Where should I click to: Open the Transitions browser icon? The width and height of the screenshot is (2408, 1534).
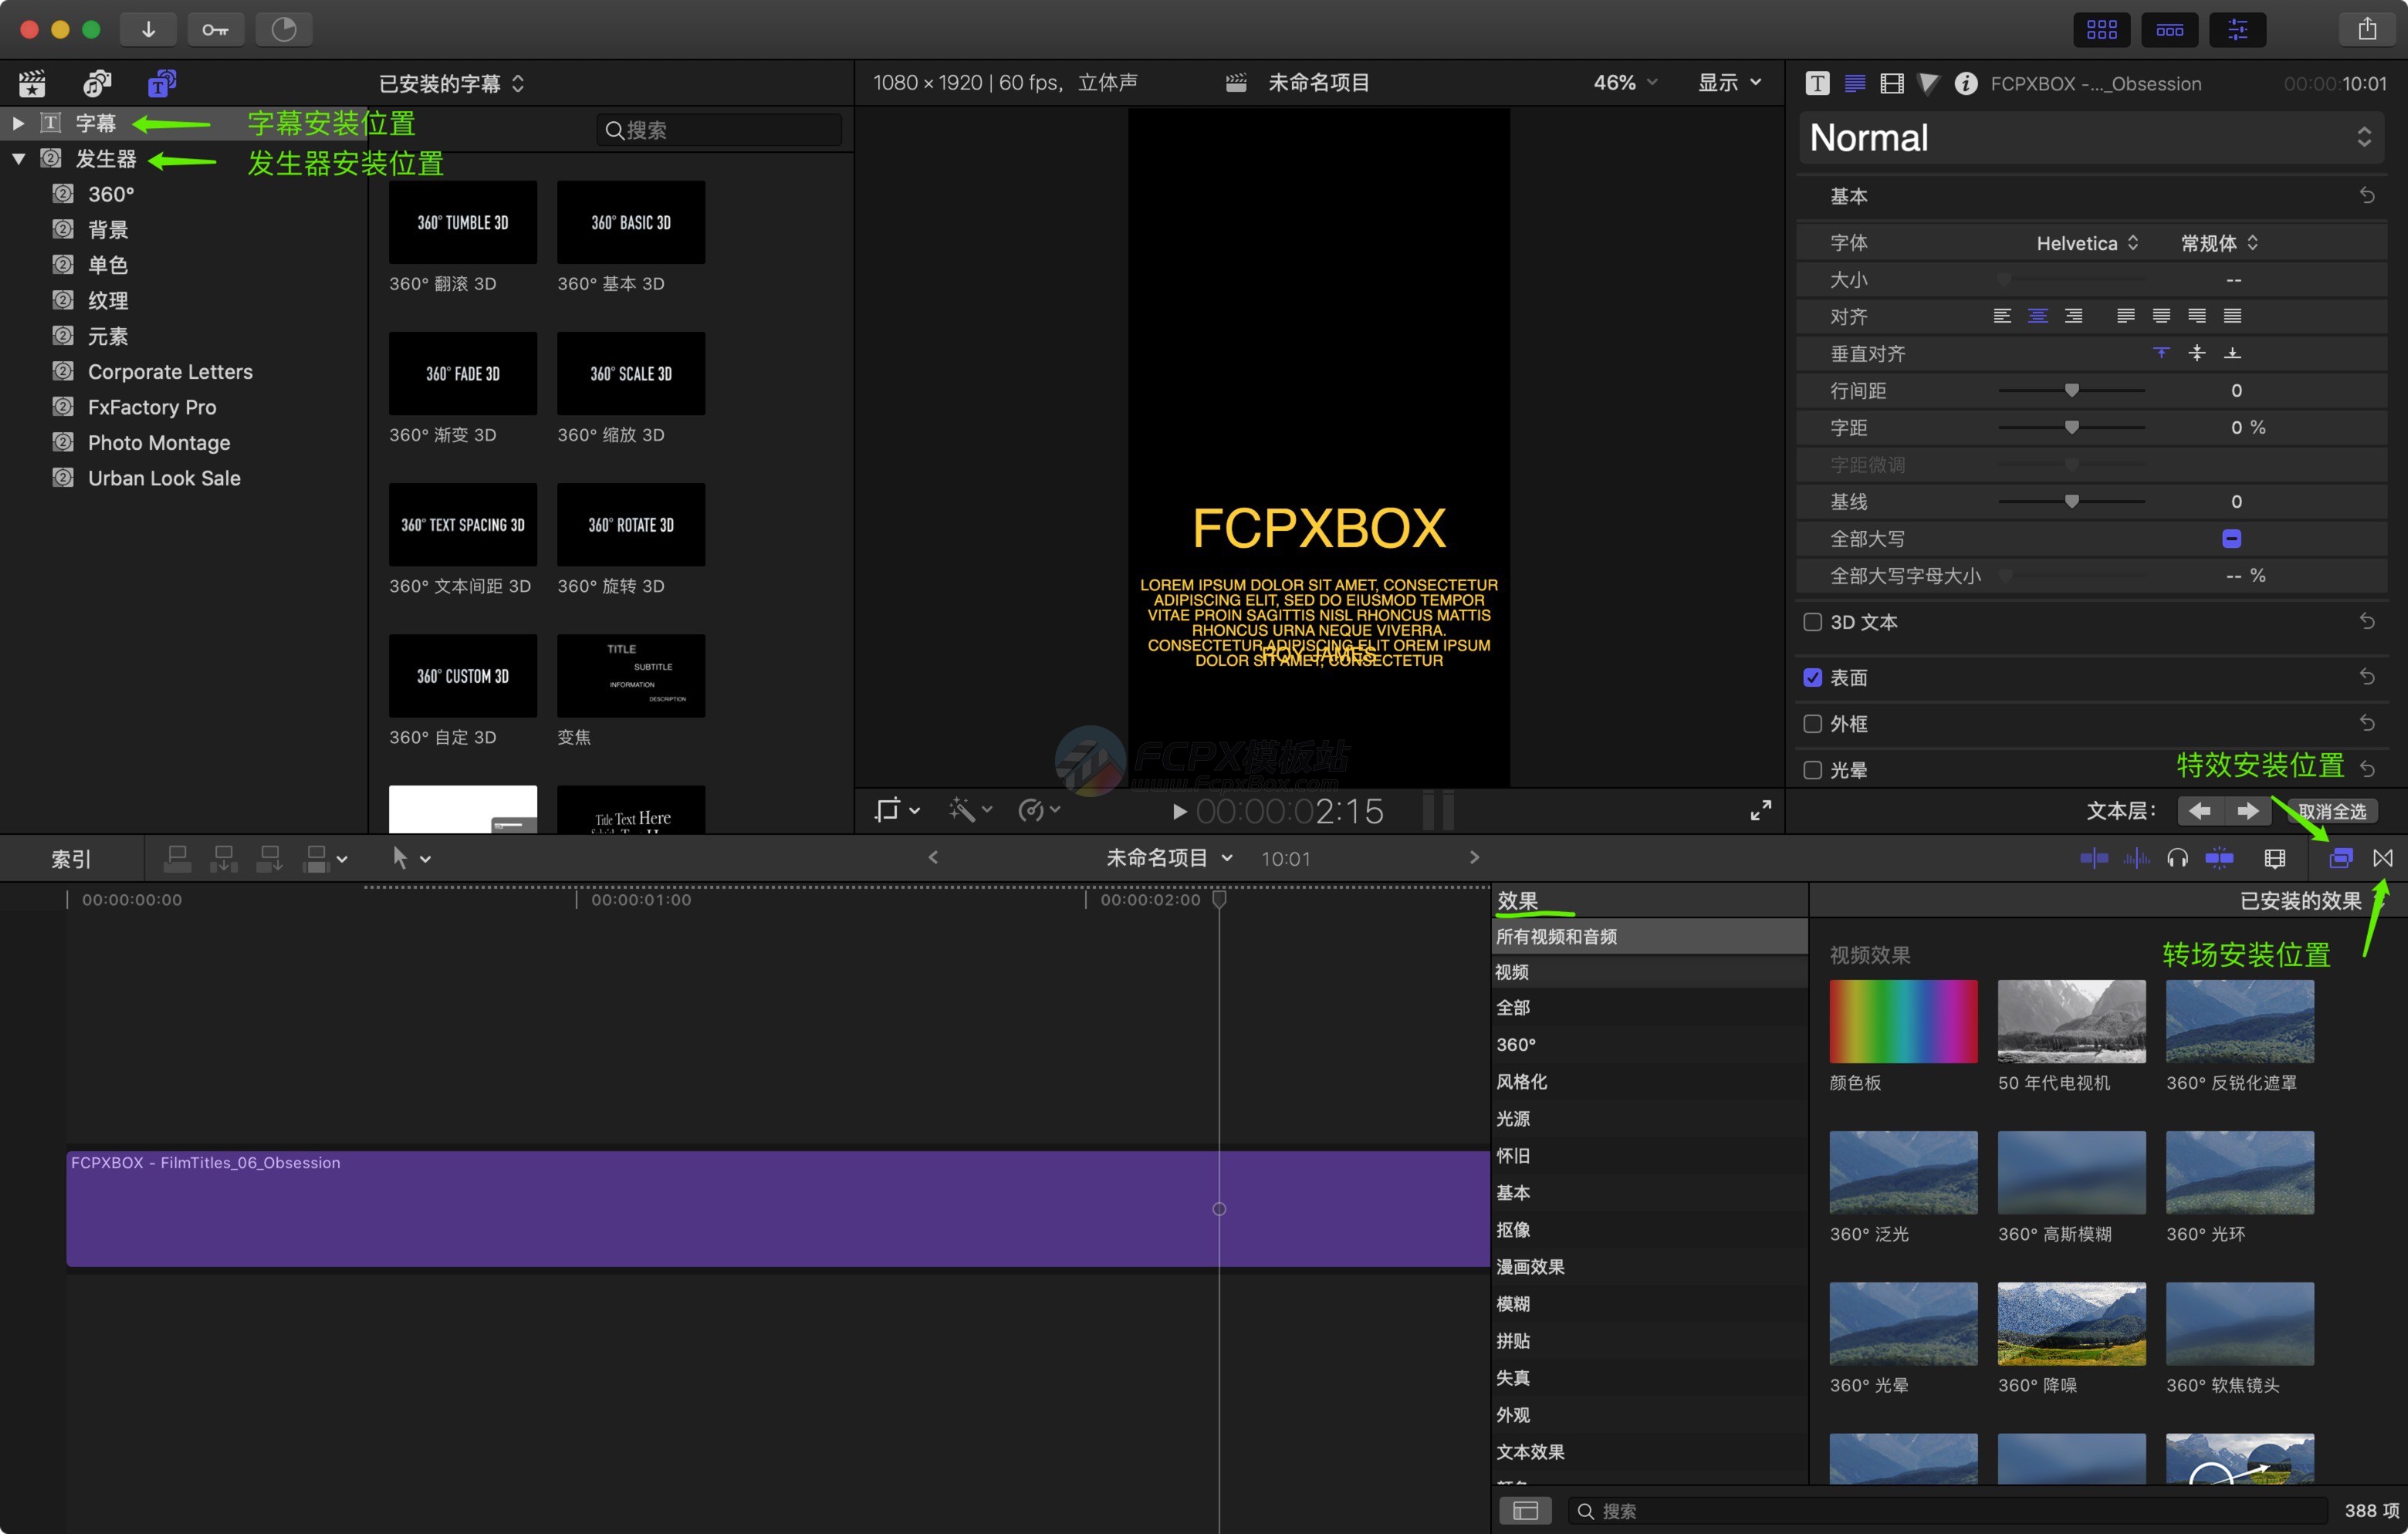tap(2383, 858)
